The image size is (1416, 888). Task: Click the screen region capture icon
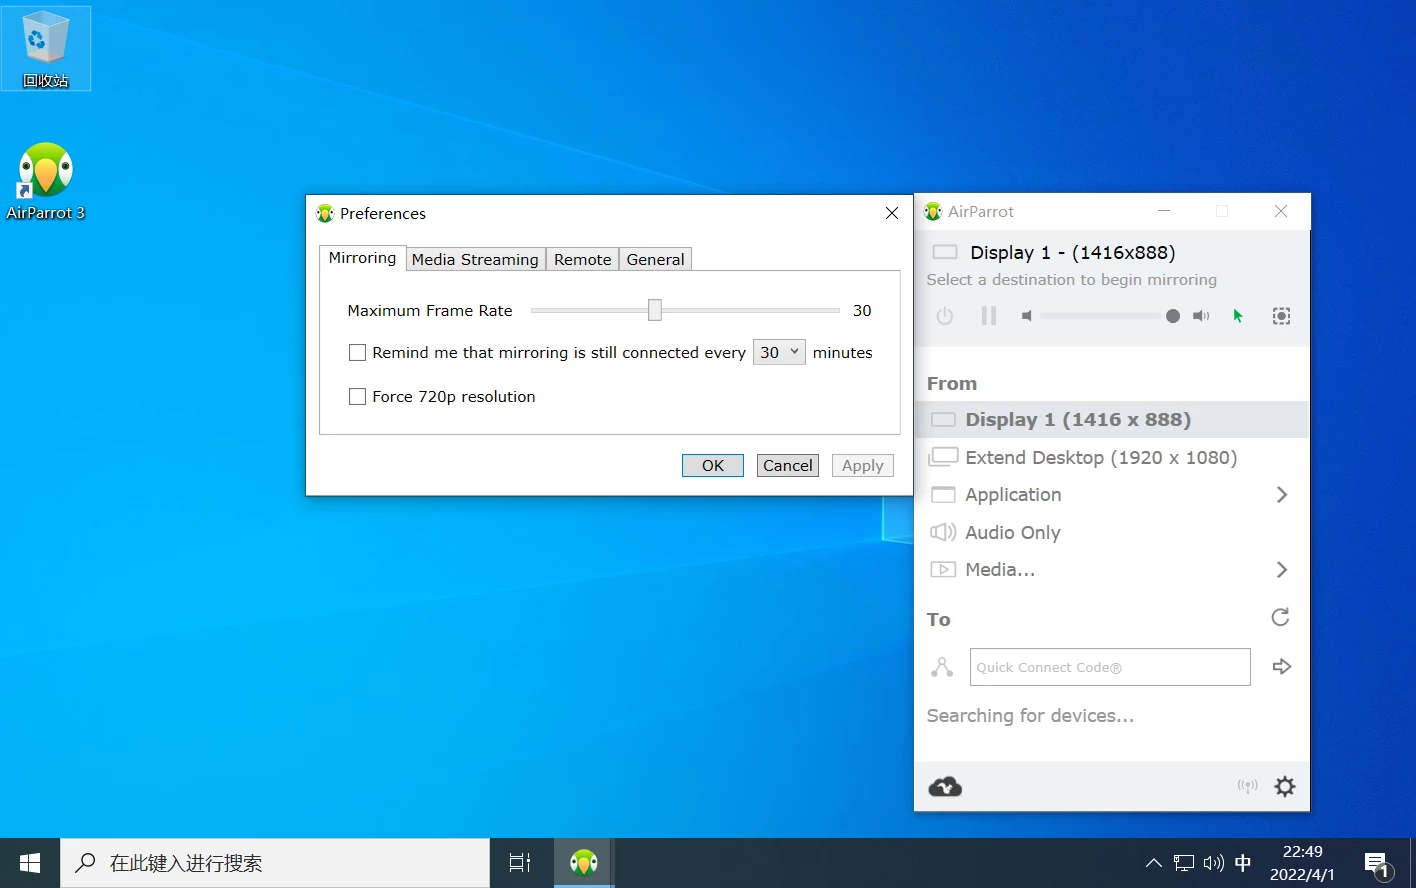pyautogui.click(x=1281, y=316)
